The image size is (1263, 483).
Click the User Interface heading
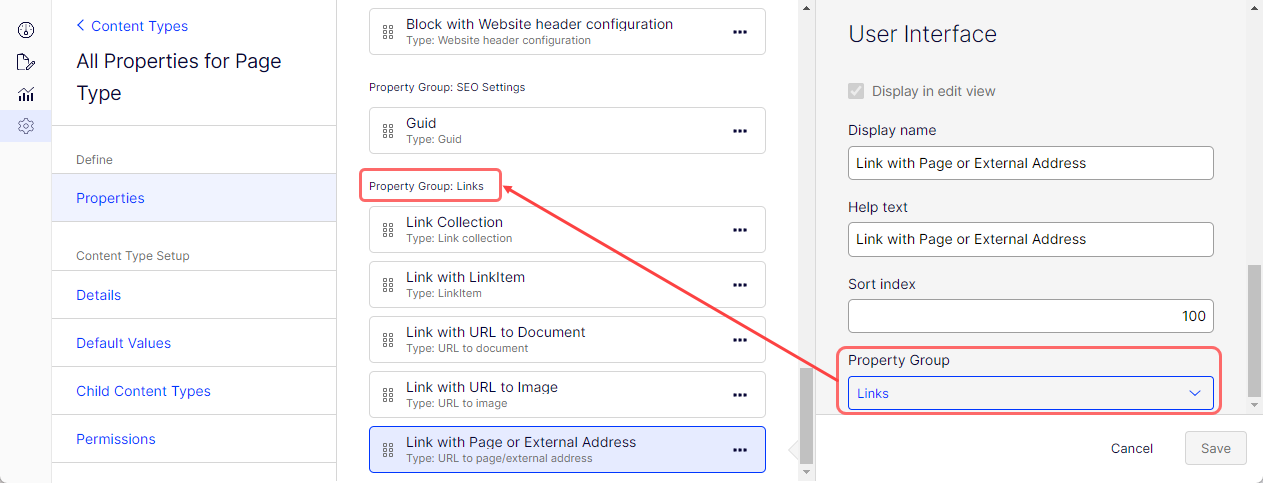(922, 34)
